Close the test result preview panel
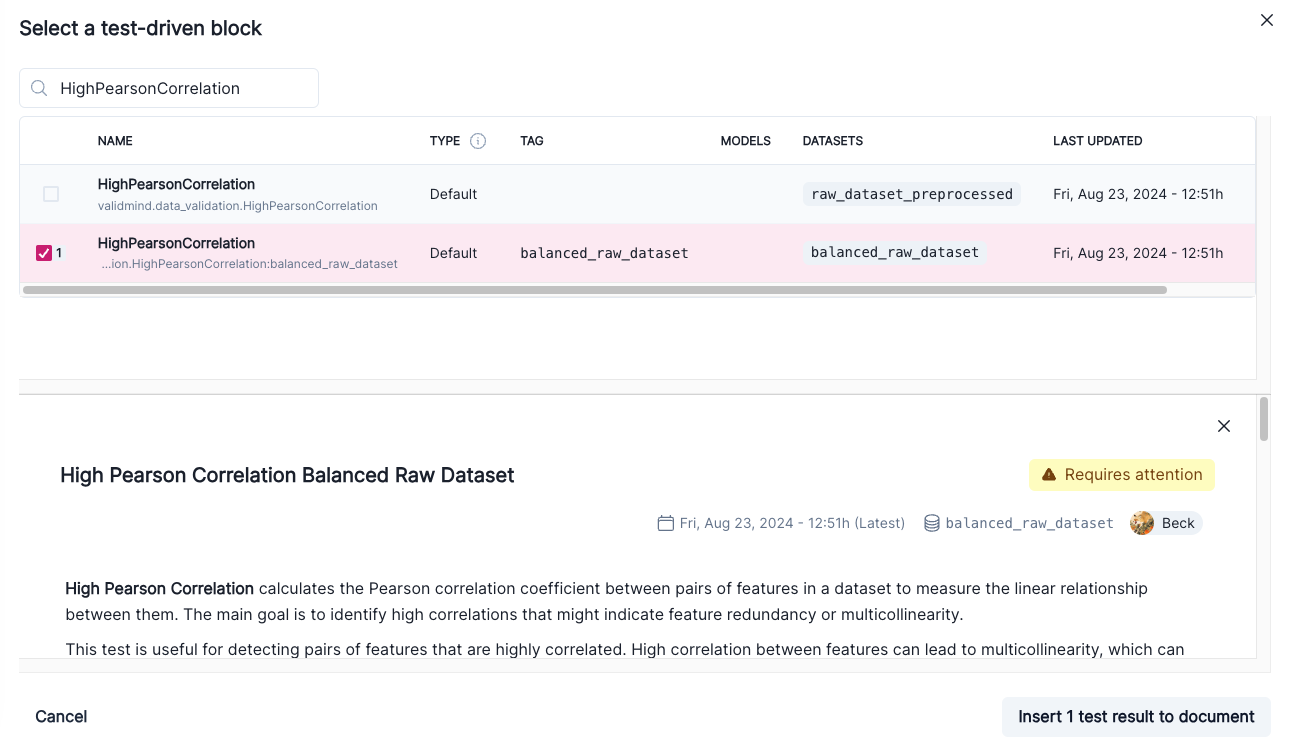This screenshot has width=1289, height=744. (1224, 425)
